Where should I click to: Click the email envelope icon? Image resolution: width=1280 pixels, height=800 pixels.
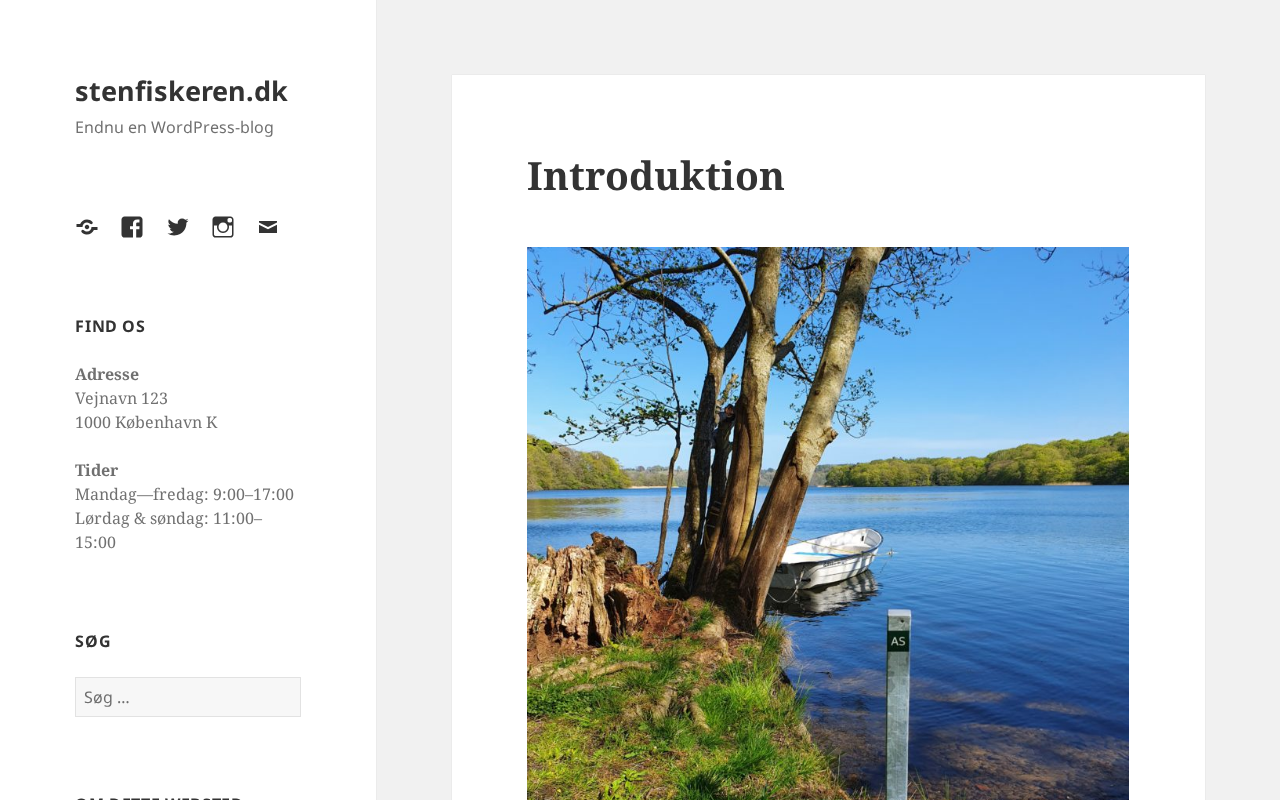tap(268, 227)
